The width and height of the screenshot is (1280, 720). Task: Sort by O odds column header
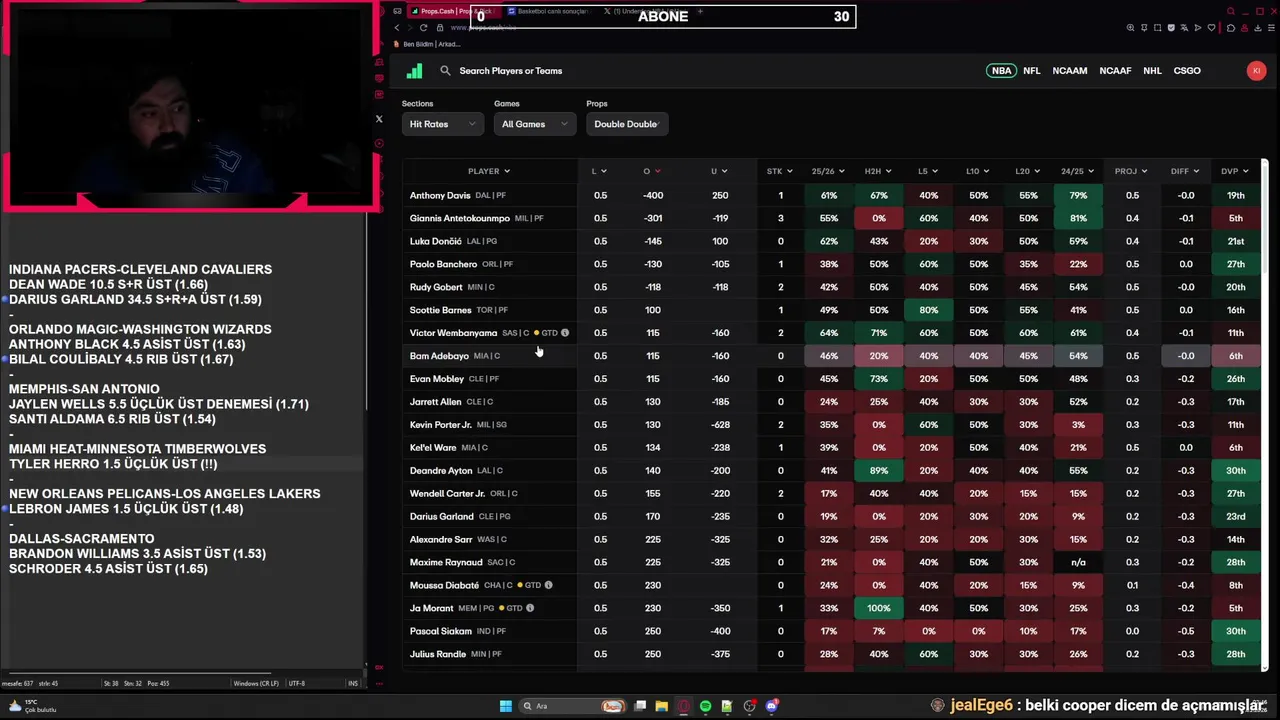[x=652, y=171]
